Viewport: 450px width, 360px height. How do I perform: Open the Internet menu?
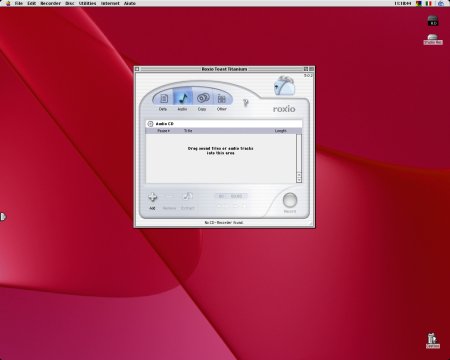(110, 3)
